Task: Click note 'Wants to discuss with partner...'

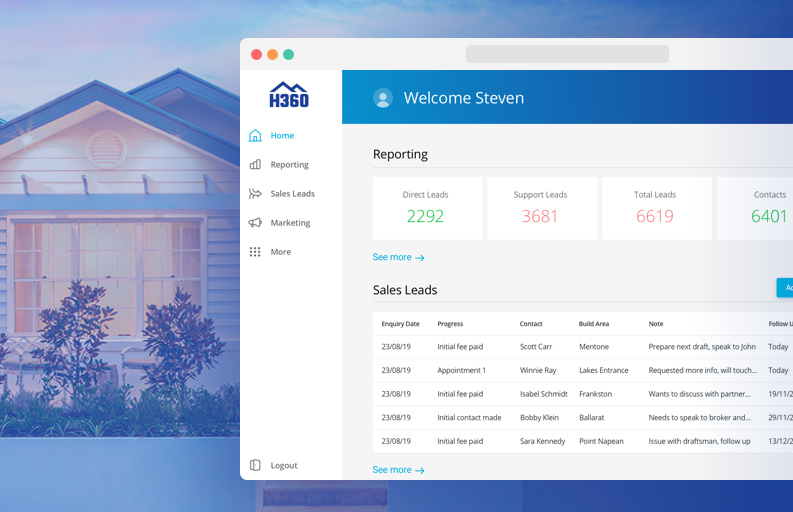Action: click(x=699, y=394)
